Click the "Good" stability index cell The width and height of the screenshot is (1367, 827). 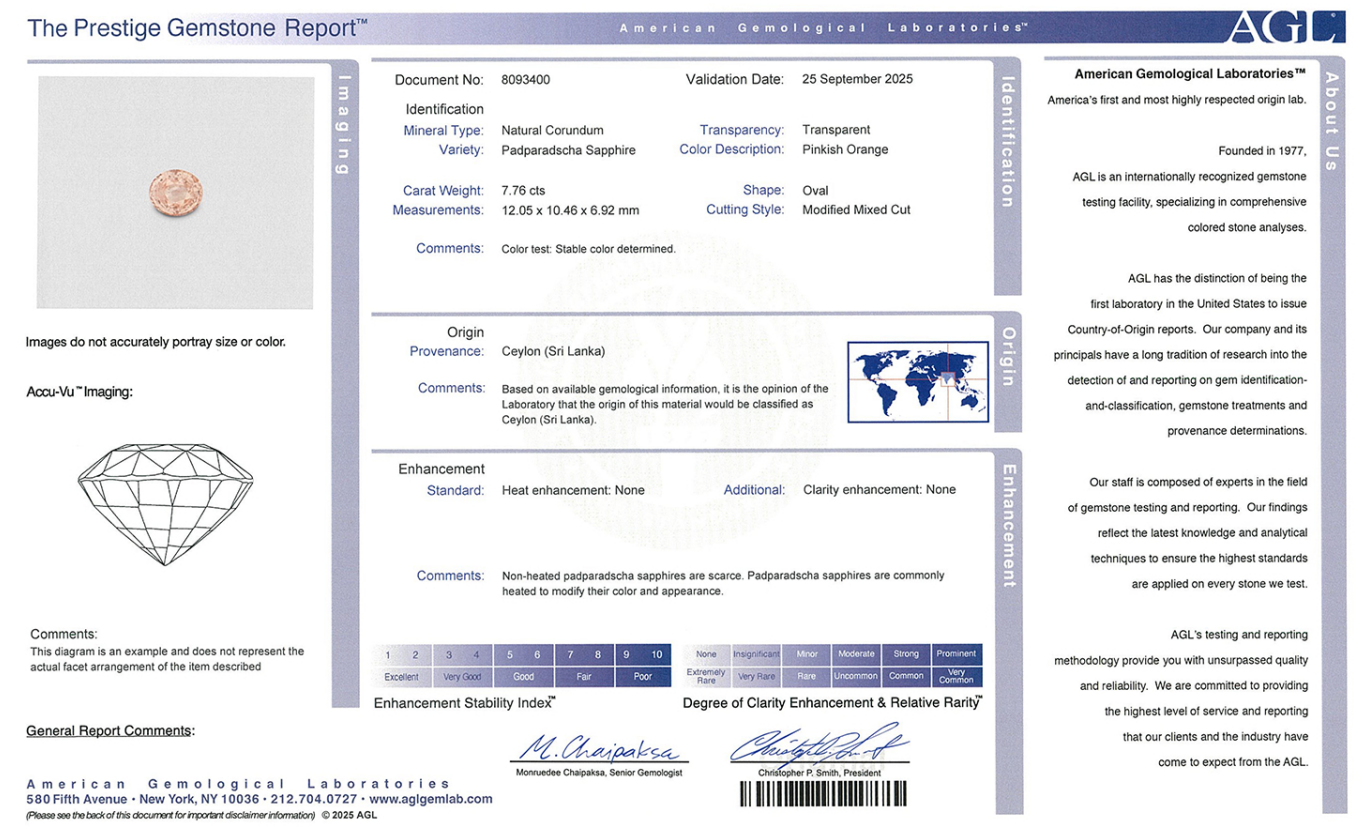(523, 677)
